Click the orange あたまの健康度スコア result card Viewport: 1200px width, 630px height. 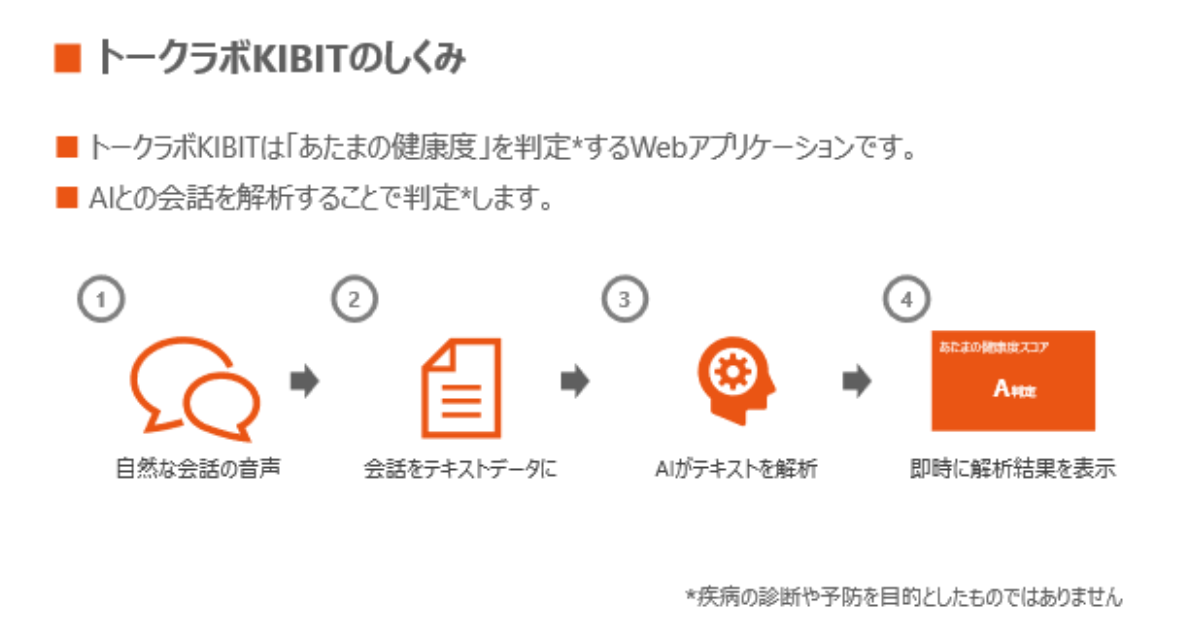coord(1013,381)
